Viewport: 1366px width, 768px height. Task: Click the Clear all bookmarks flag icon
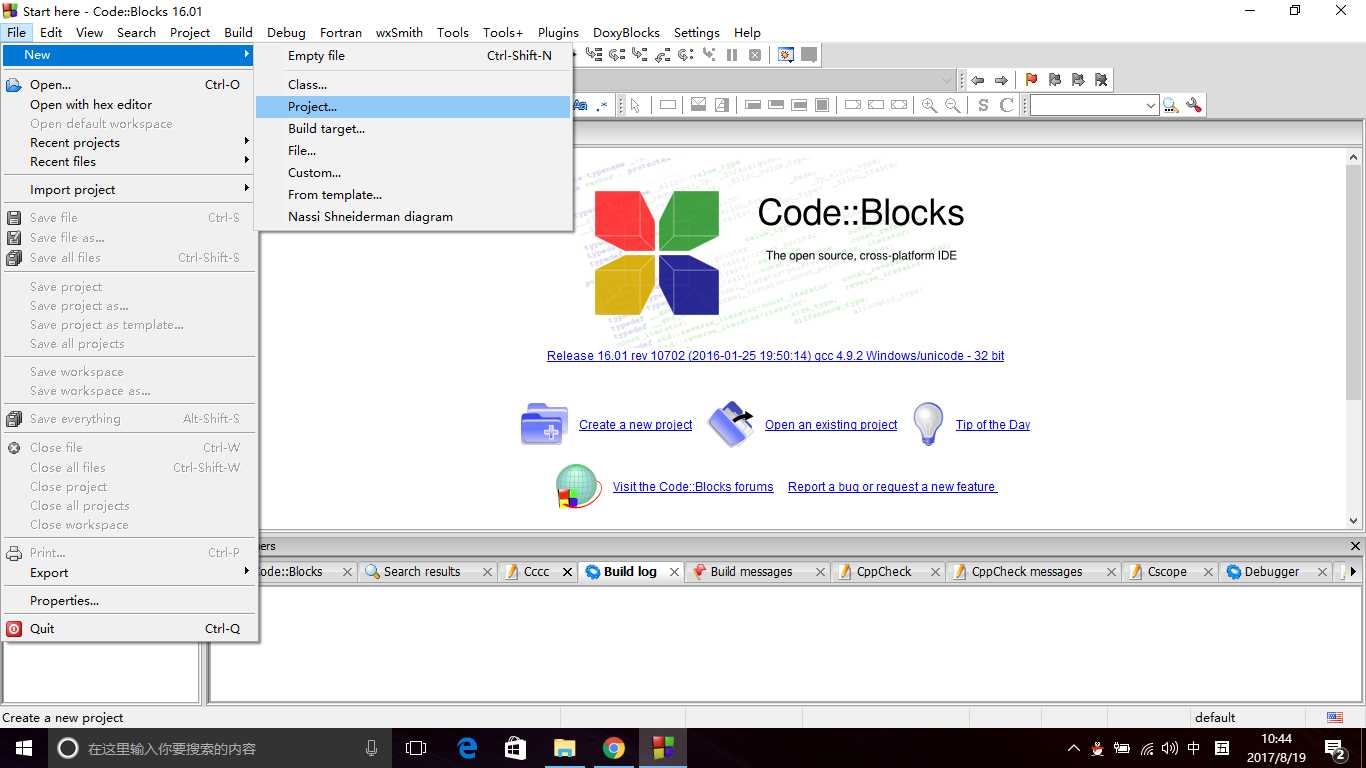(x=1101, y=80)
